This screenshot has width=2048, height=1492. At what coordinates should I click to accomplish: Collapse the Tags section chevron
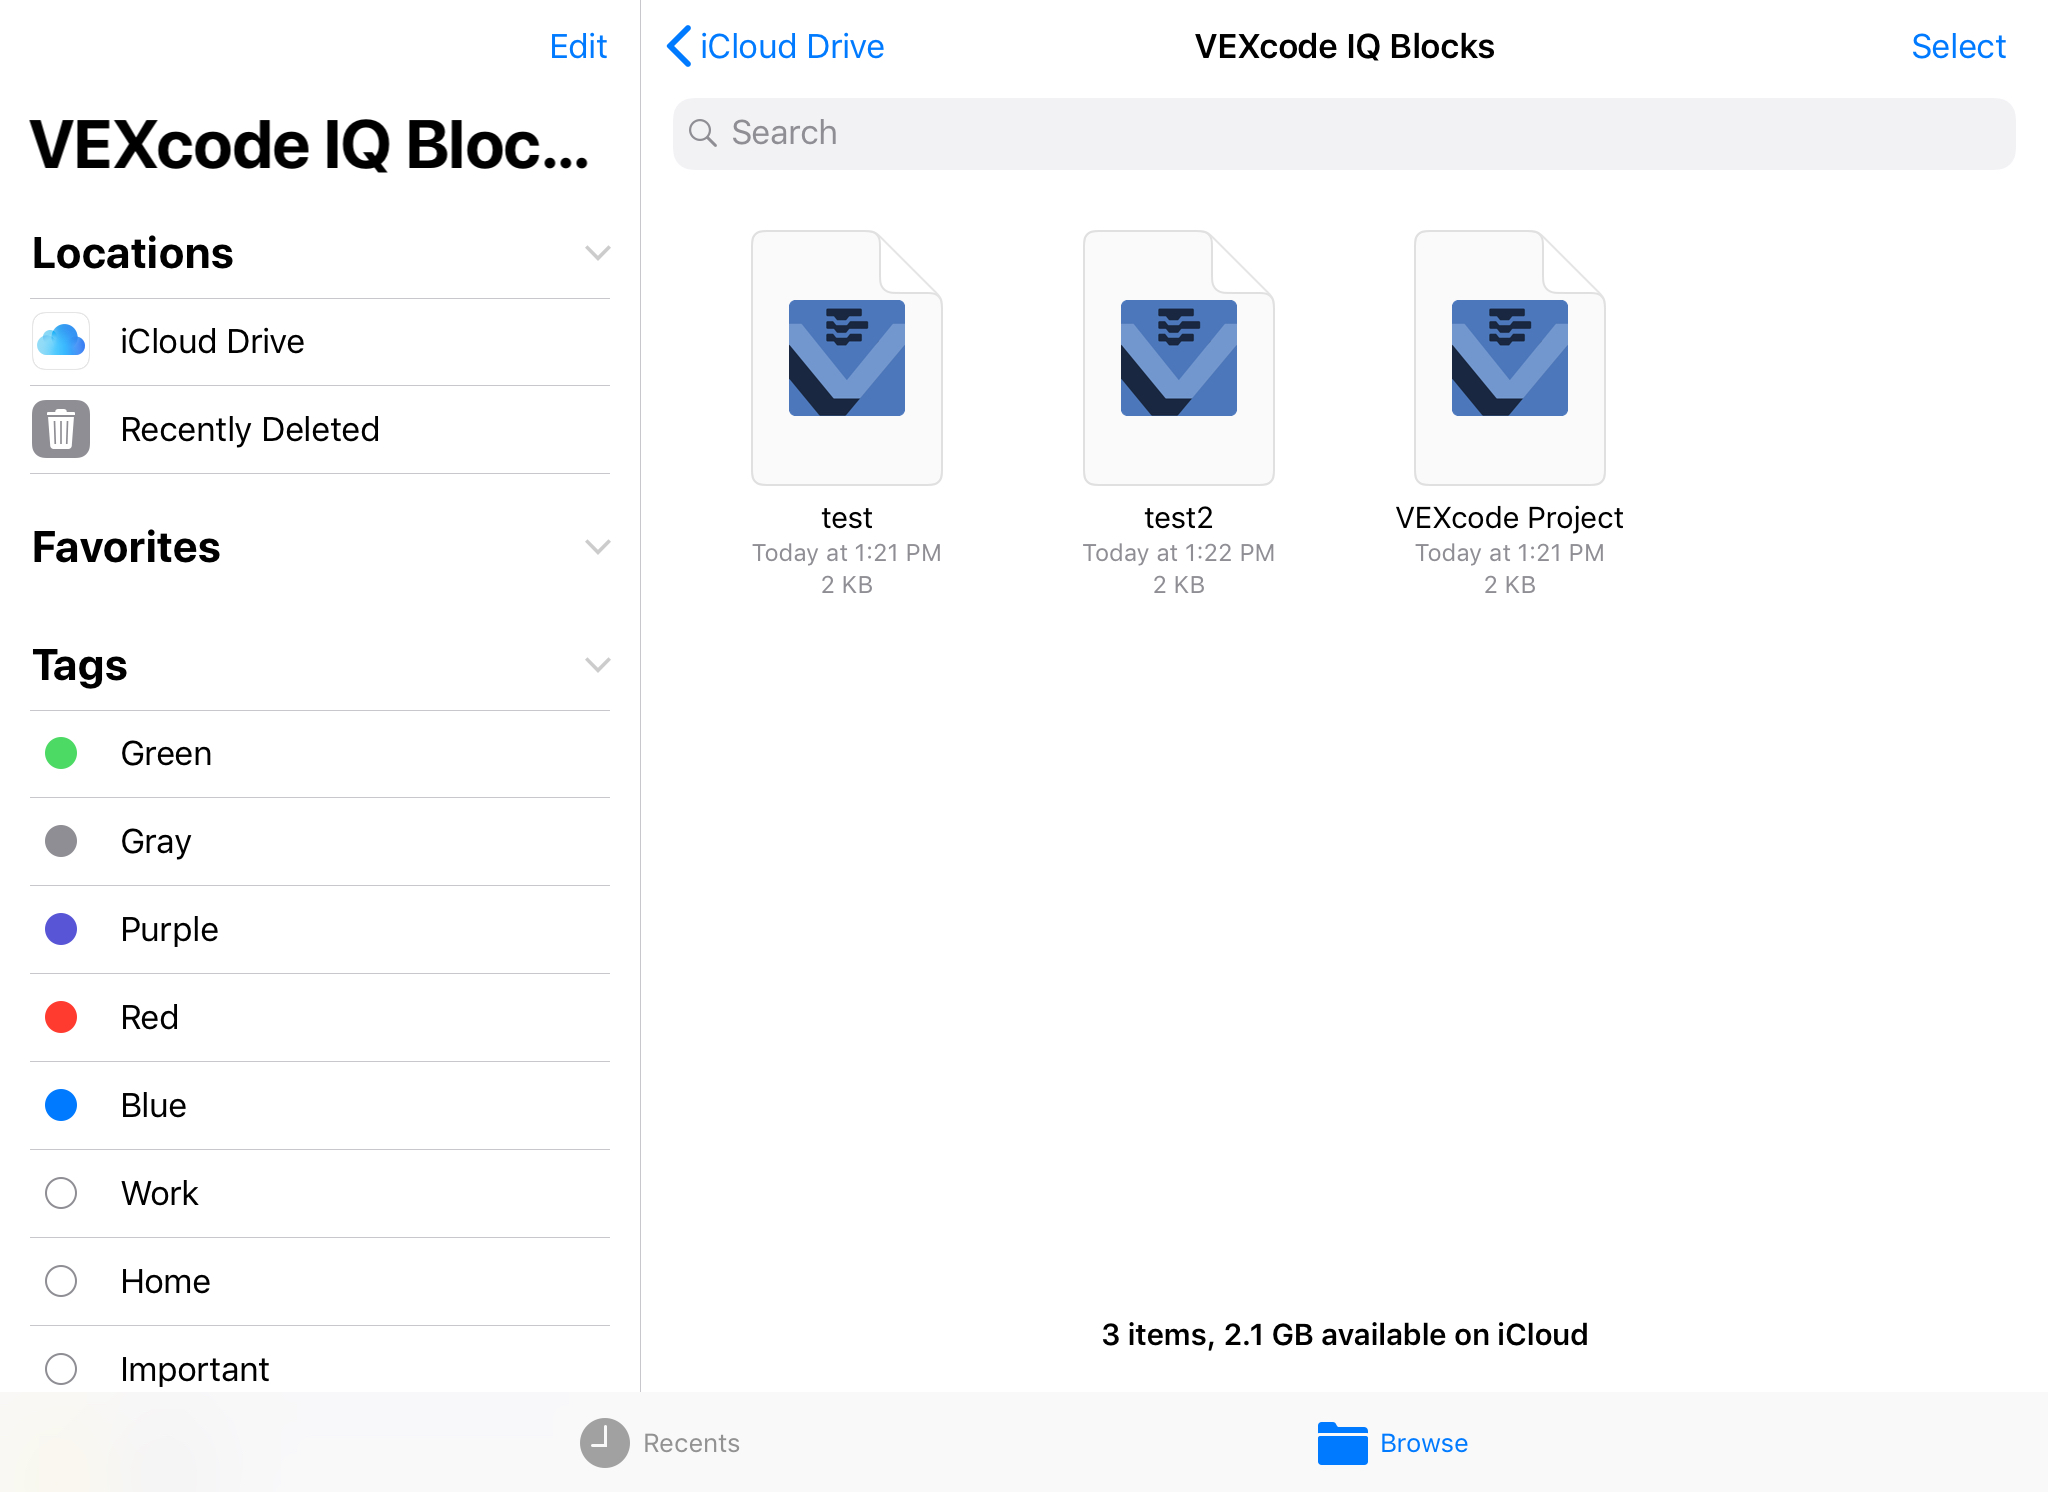[x=597, y=665]
